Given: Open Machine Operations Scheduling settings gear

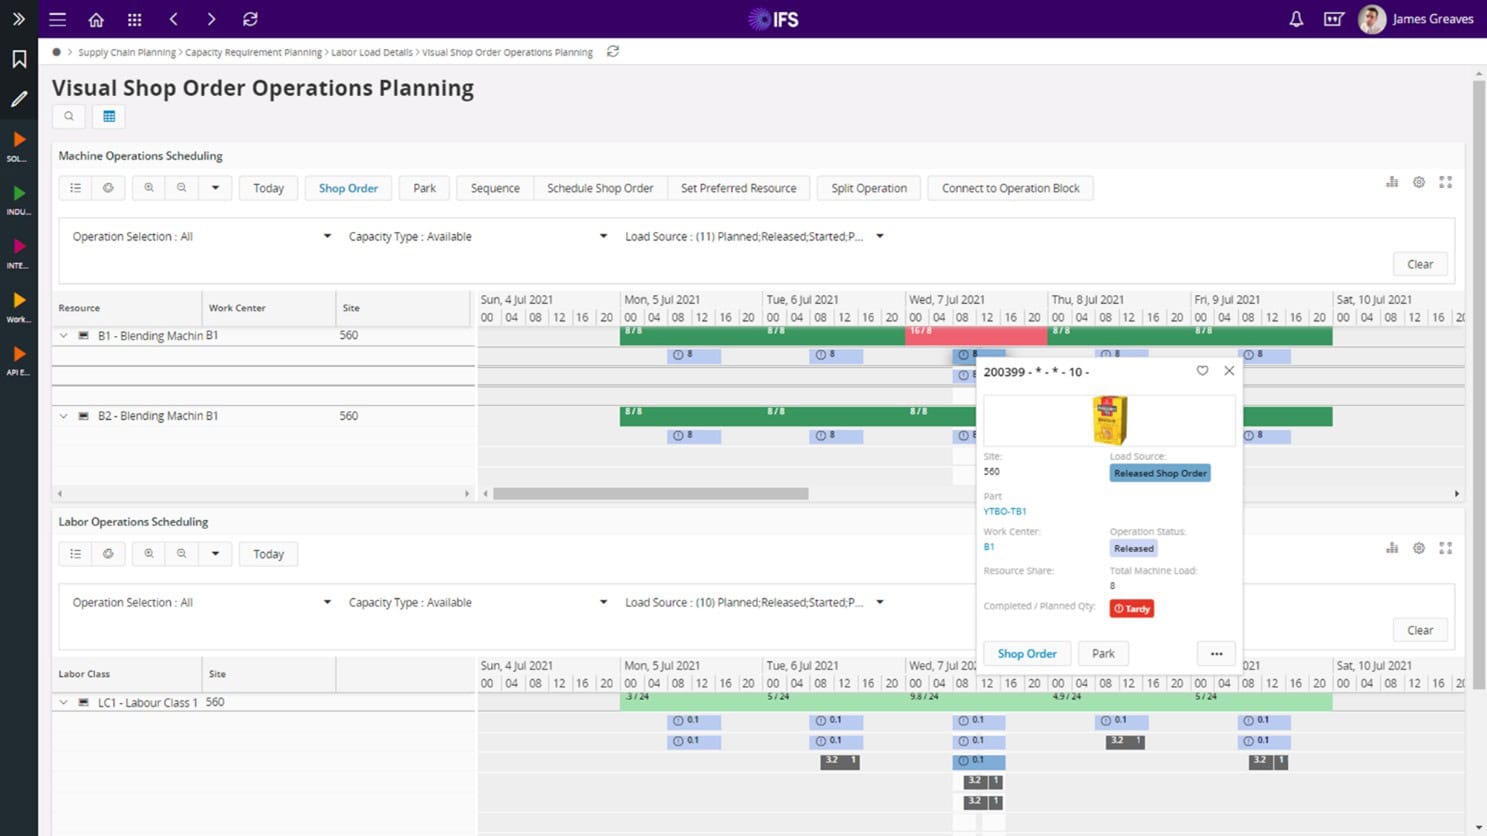Looking at the screenshot, I should point(1418,182).
